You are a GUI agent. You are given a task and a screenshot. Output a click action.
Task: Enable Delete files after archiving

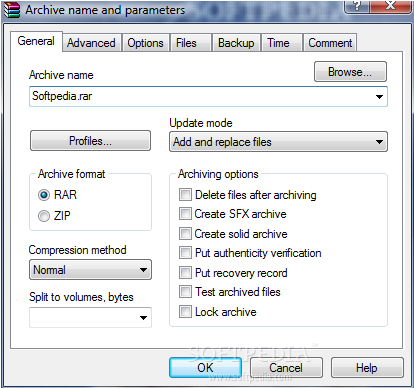(185, 195)
